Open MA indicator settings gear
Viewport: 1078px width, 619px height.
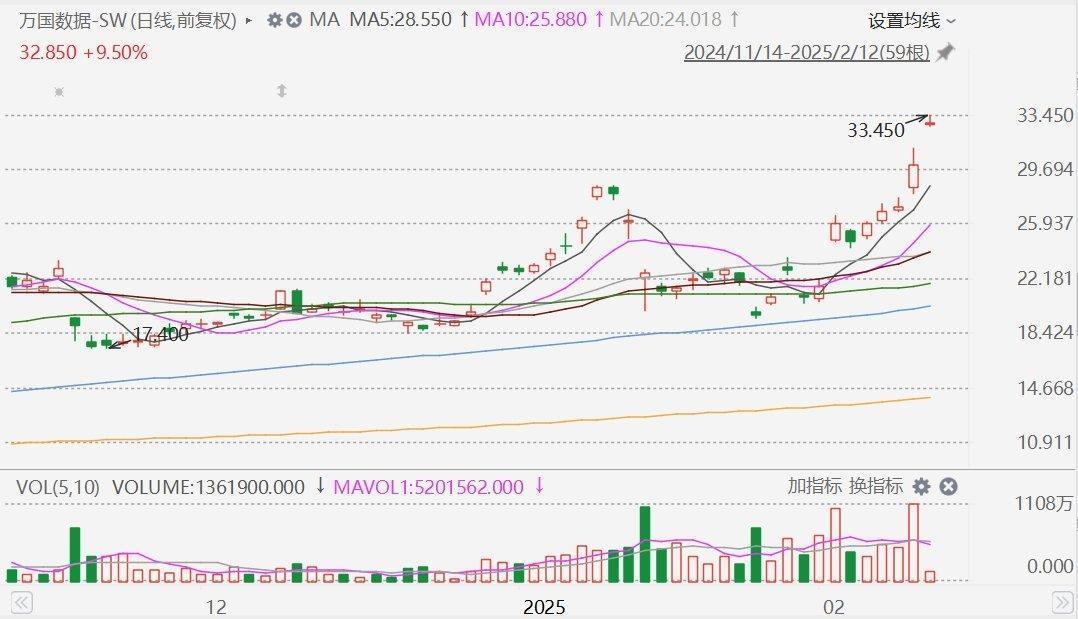274,20
